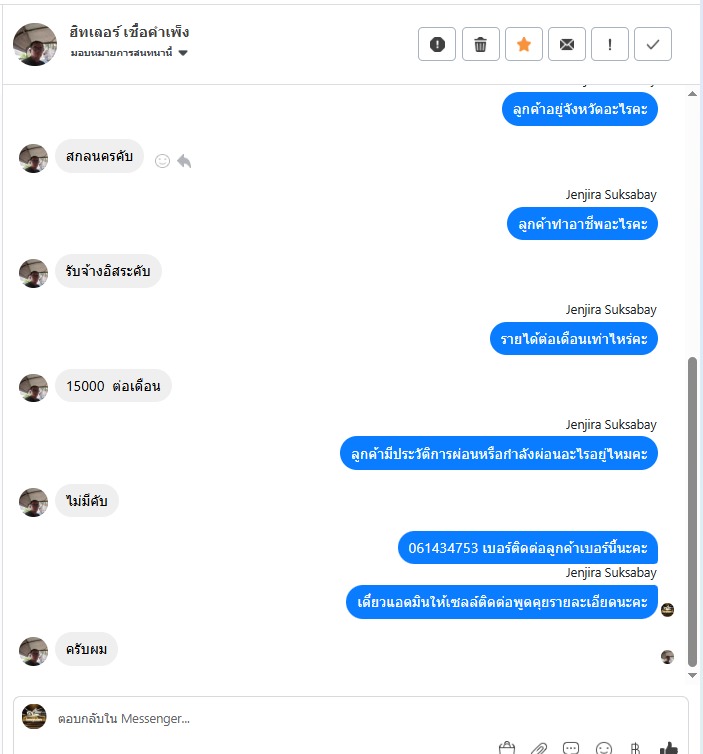Mark conversation unread with envelope icon
Viewport: 703px width, 754px height.
coord(566,44)
